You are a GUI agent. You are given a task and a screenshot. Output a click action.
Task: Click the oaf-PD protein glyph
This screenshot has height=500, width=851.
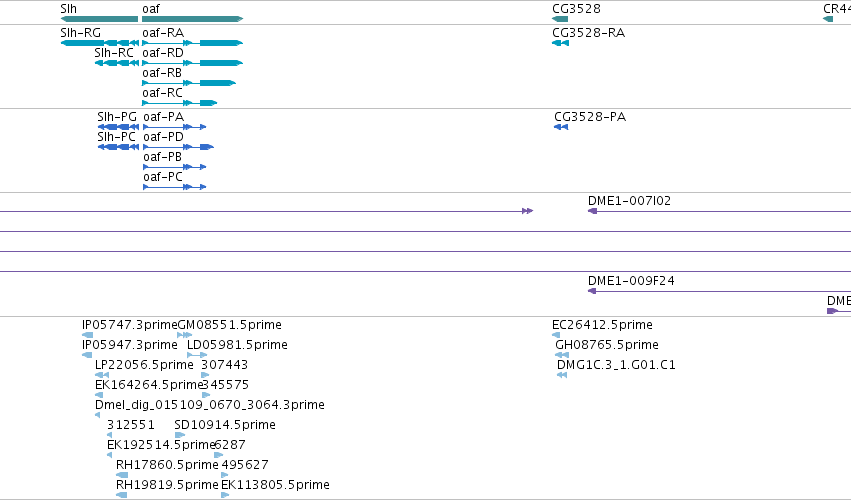pos(179,147)
